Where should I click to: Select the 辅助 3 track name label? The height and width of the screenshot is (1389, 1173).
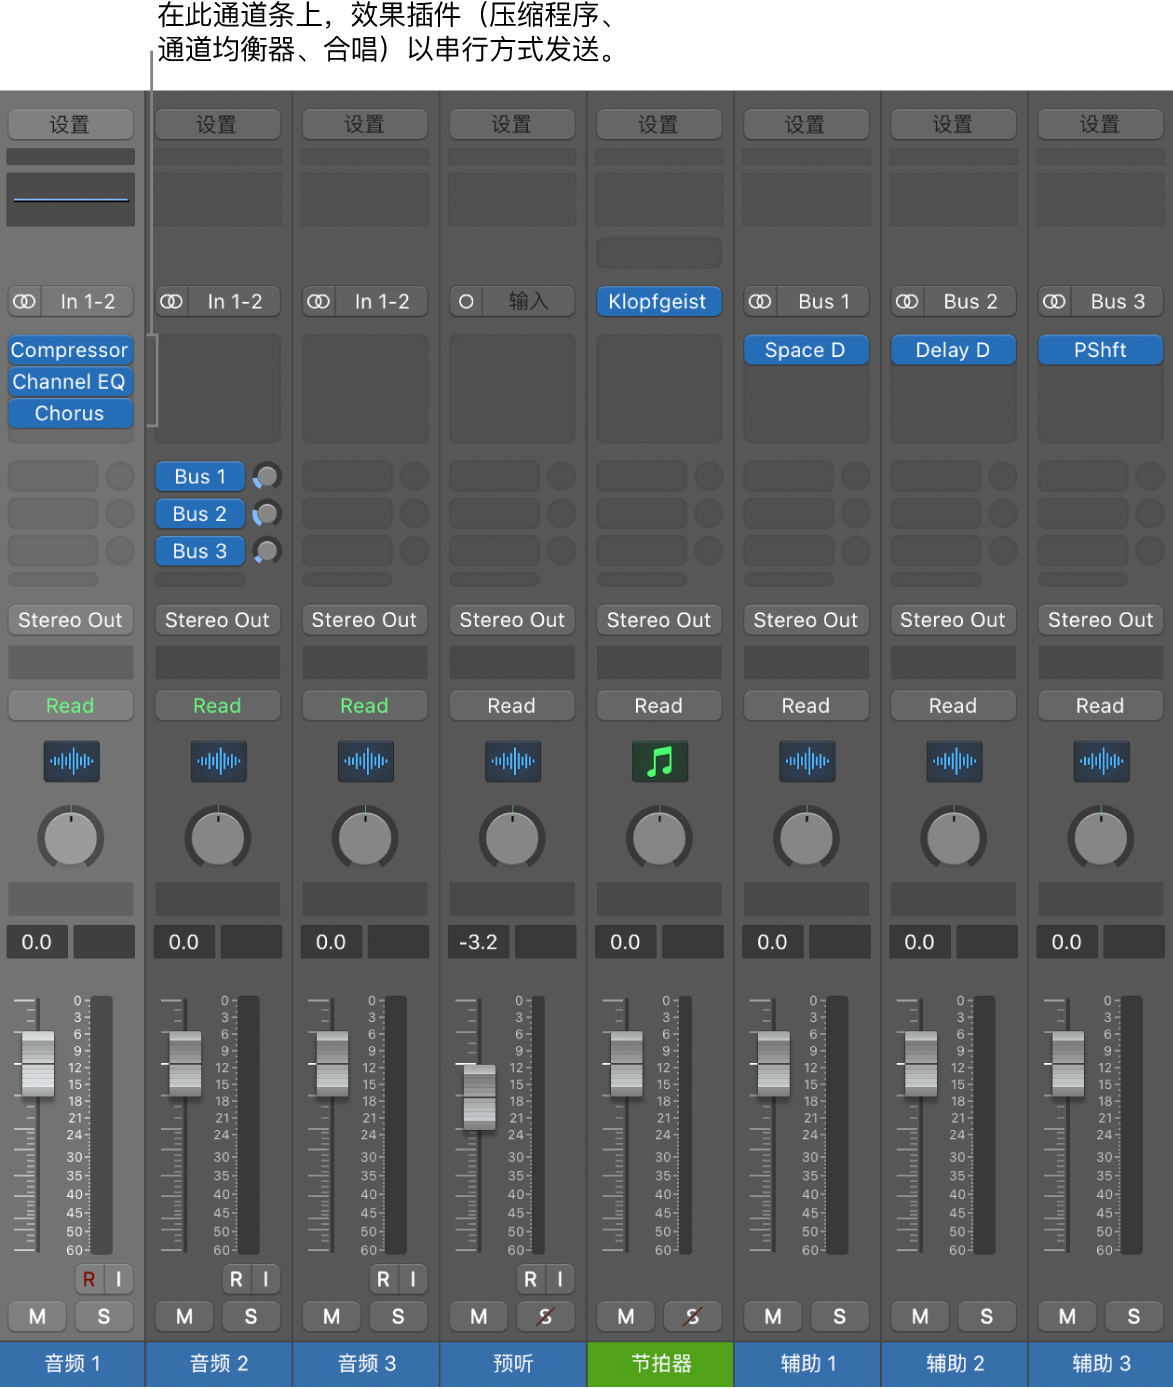pyautogui.click(x=1101, y=1364)
